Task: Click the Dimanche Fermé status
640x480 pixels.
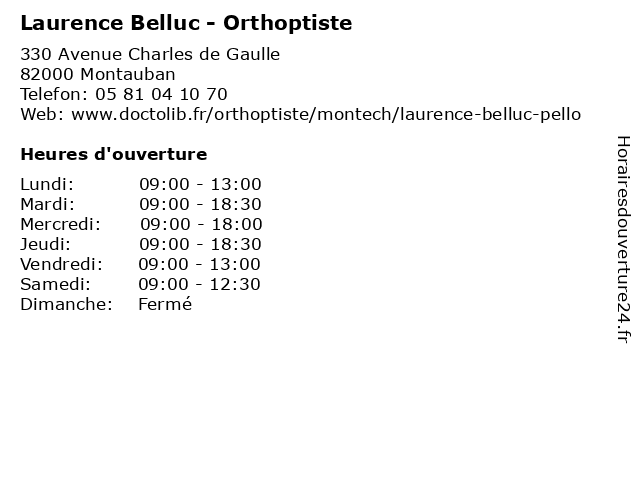Action: pos(165,304)
